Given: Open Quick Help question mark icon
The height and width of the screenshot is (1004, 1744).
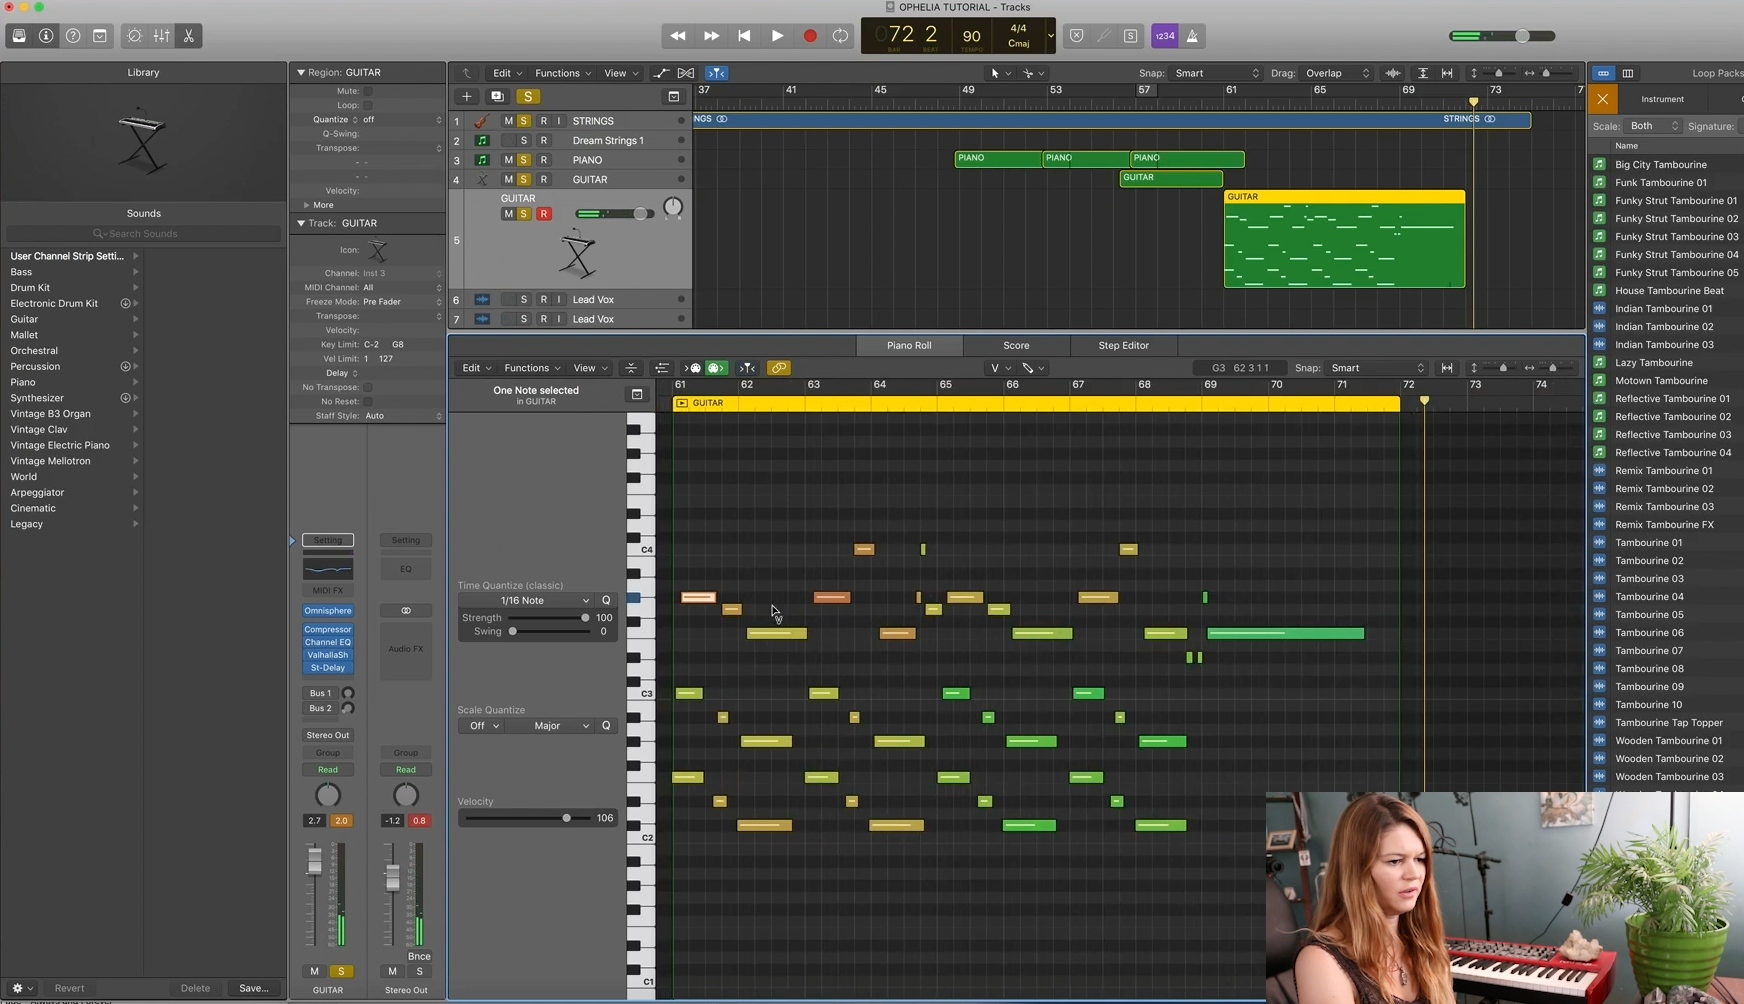Looking at the screenshot, I should (x=73, y=36).
